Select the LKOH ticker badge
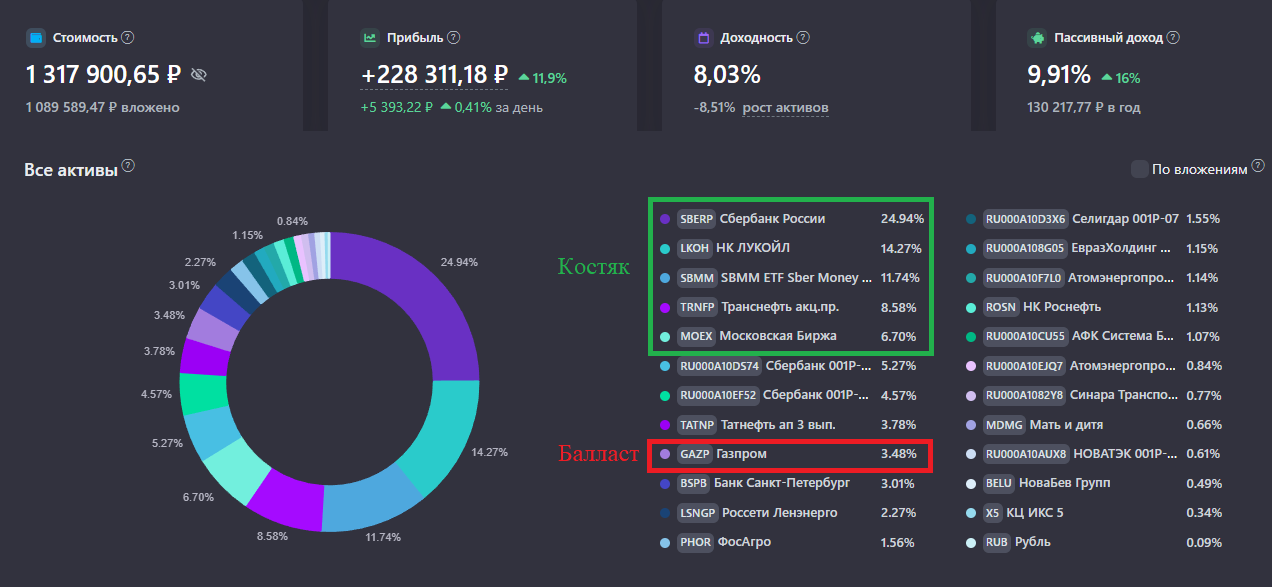 [x=694, y=248]
